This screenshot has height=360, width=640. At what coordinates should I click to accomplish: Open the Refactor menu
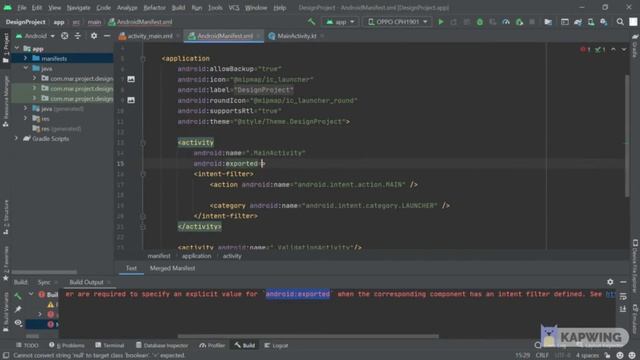[x=154, y=7]
